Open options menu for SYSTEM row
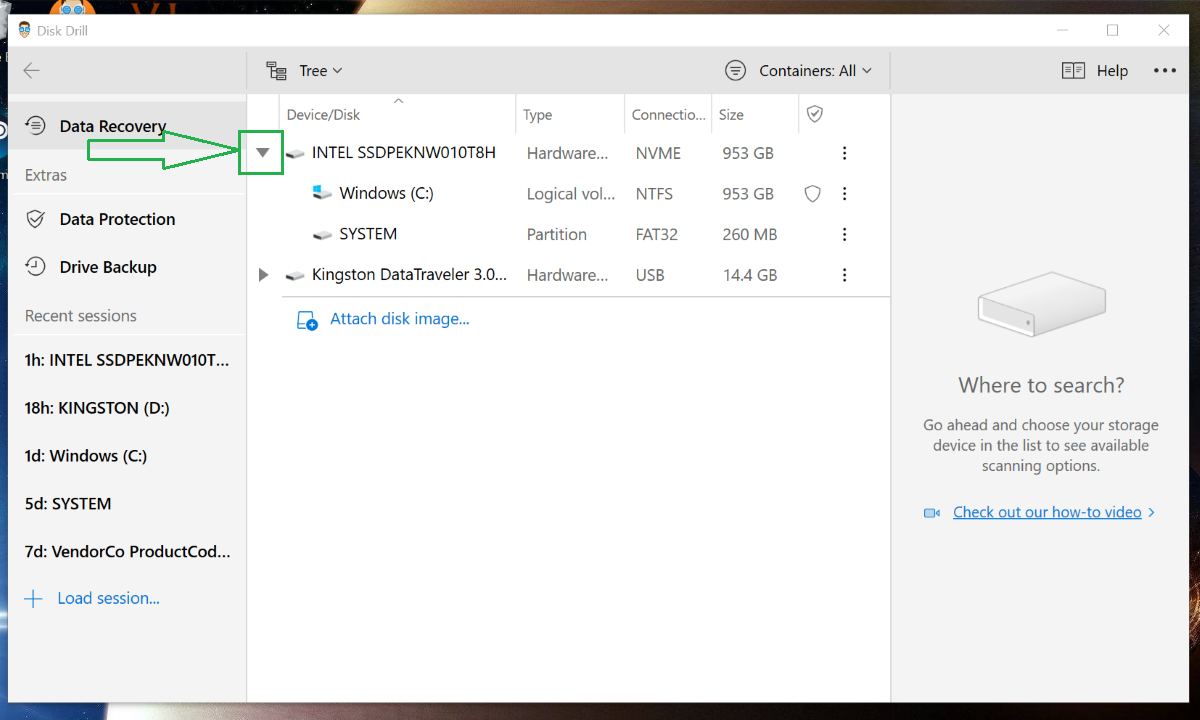 point(845,234)
